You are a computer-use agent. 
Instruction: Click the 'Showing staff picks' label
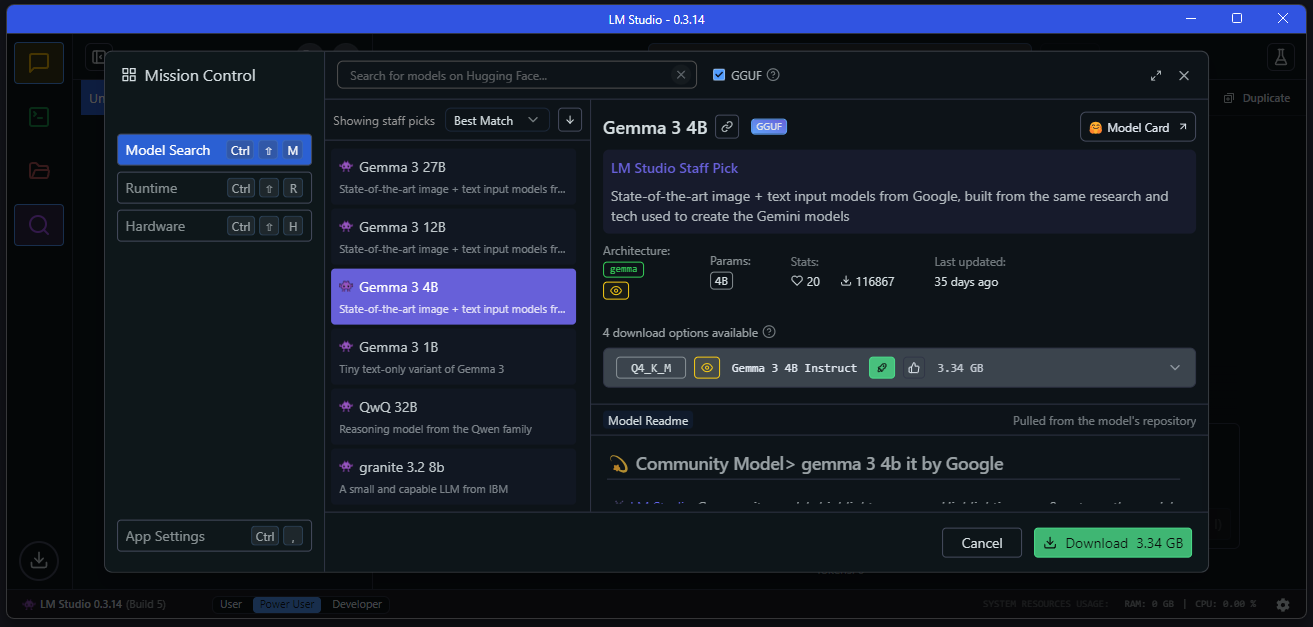click(x=384, y=121)
